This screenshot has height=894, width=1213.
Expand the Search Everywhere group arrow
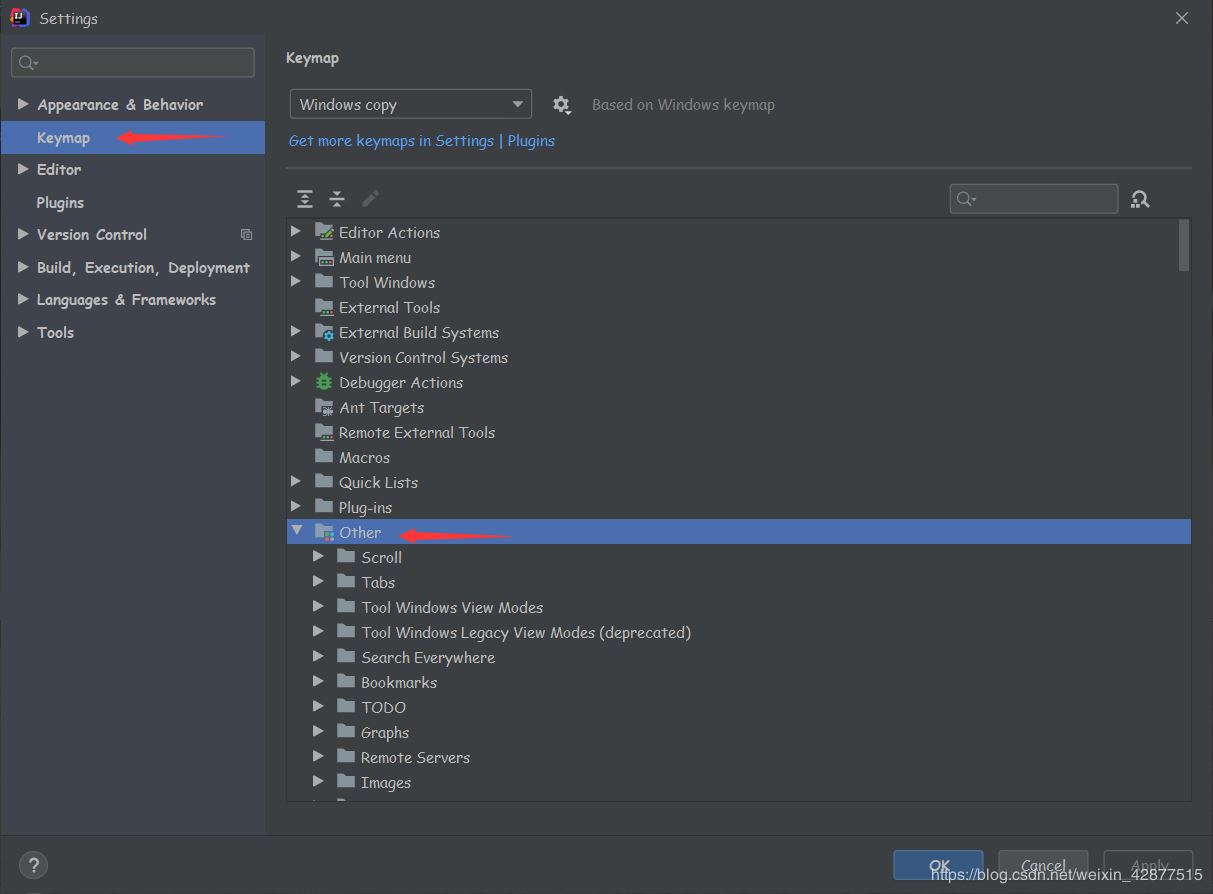pos(318,656)
